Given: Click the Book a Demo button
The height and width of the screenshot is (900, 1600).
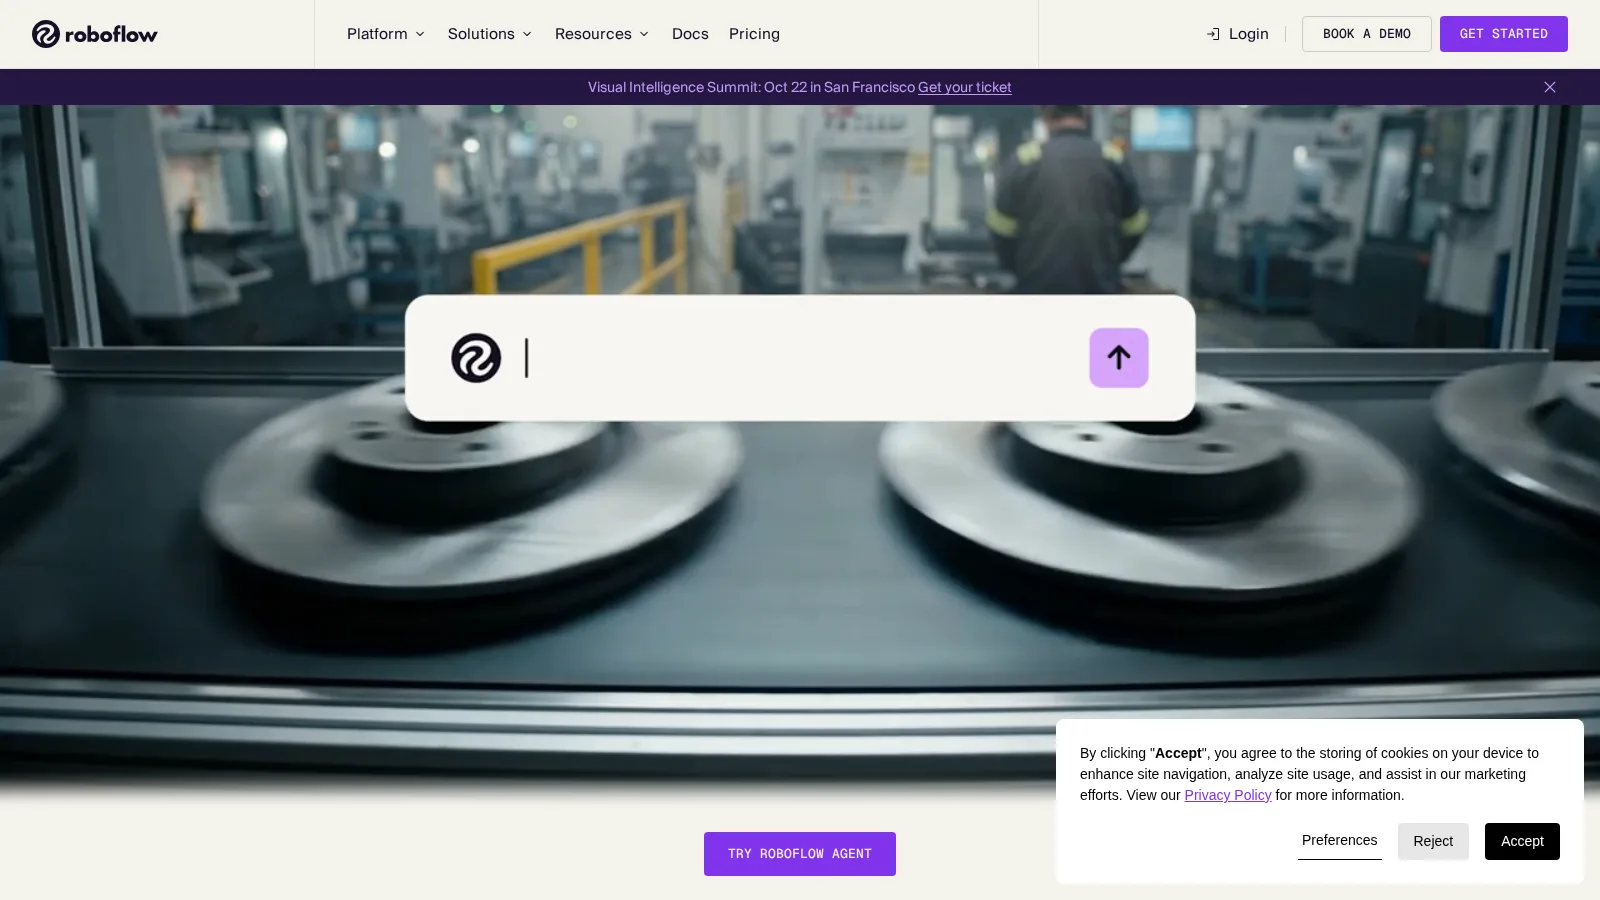Looking at the screenshot, I should click(x=1366, y=34).
